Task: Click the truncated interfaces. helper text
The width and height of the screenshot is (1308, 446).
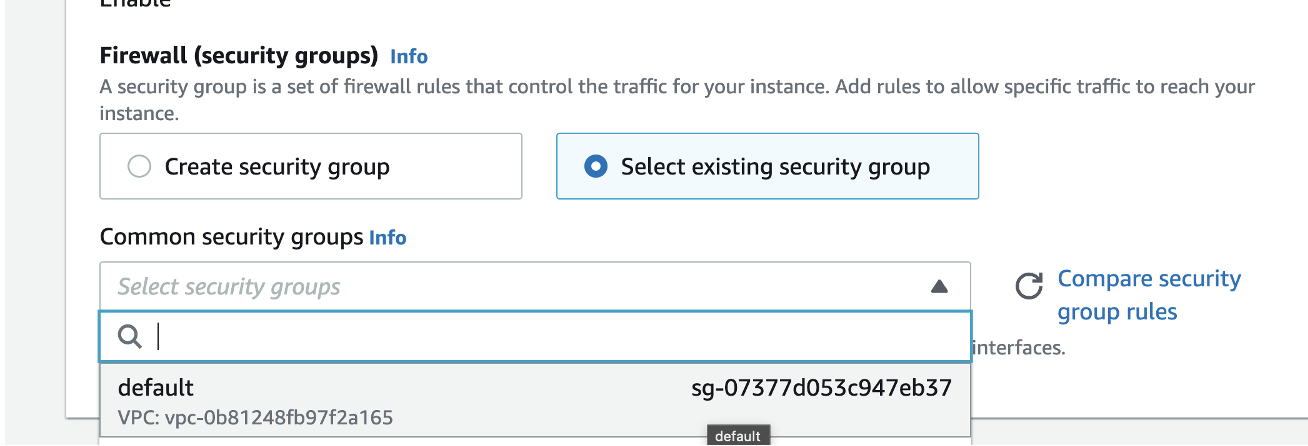Action: point(1019,348)
